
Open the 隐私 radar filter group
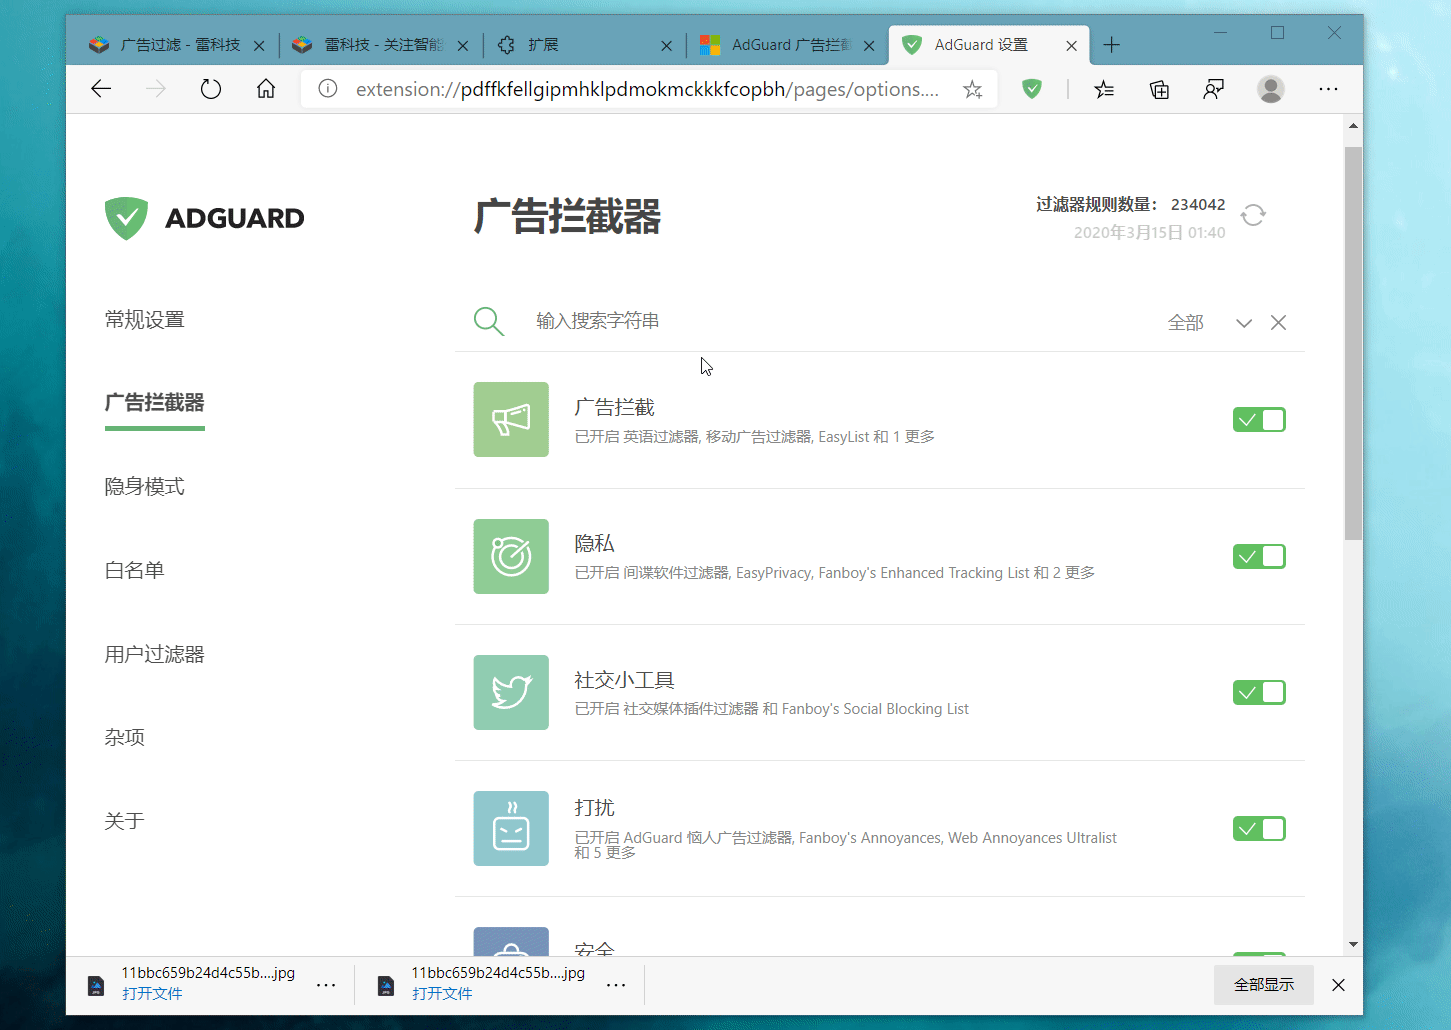pos(511,556)
